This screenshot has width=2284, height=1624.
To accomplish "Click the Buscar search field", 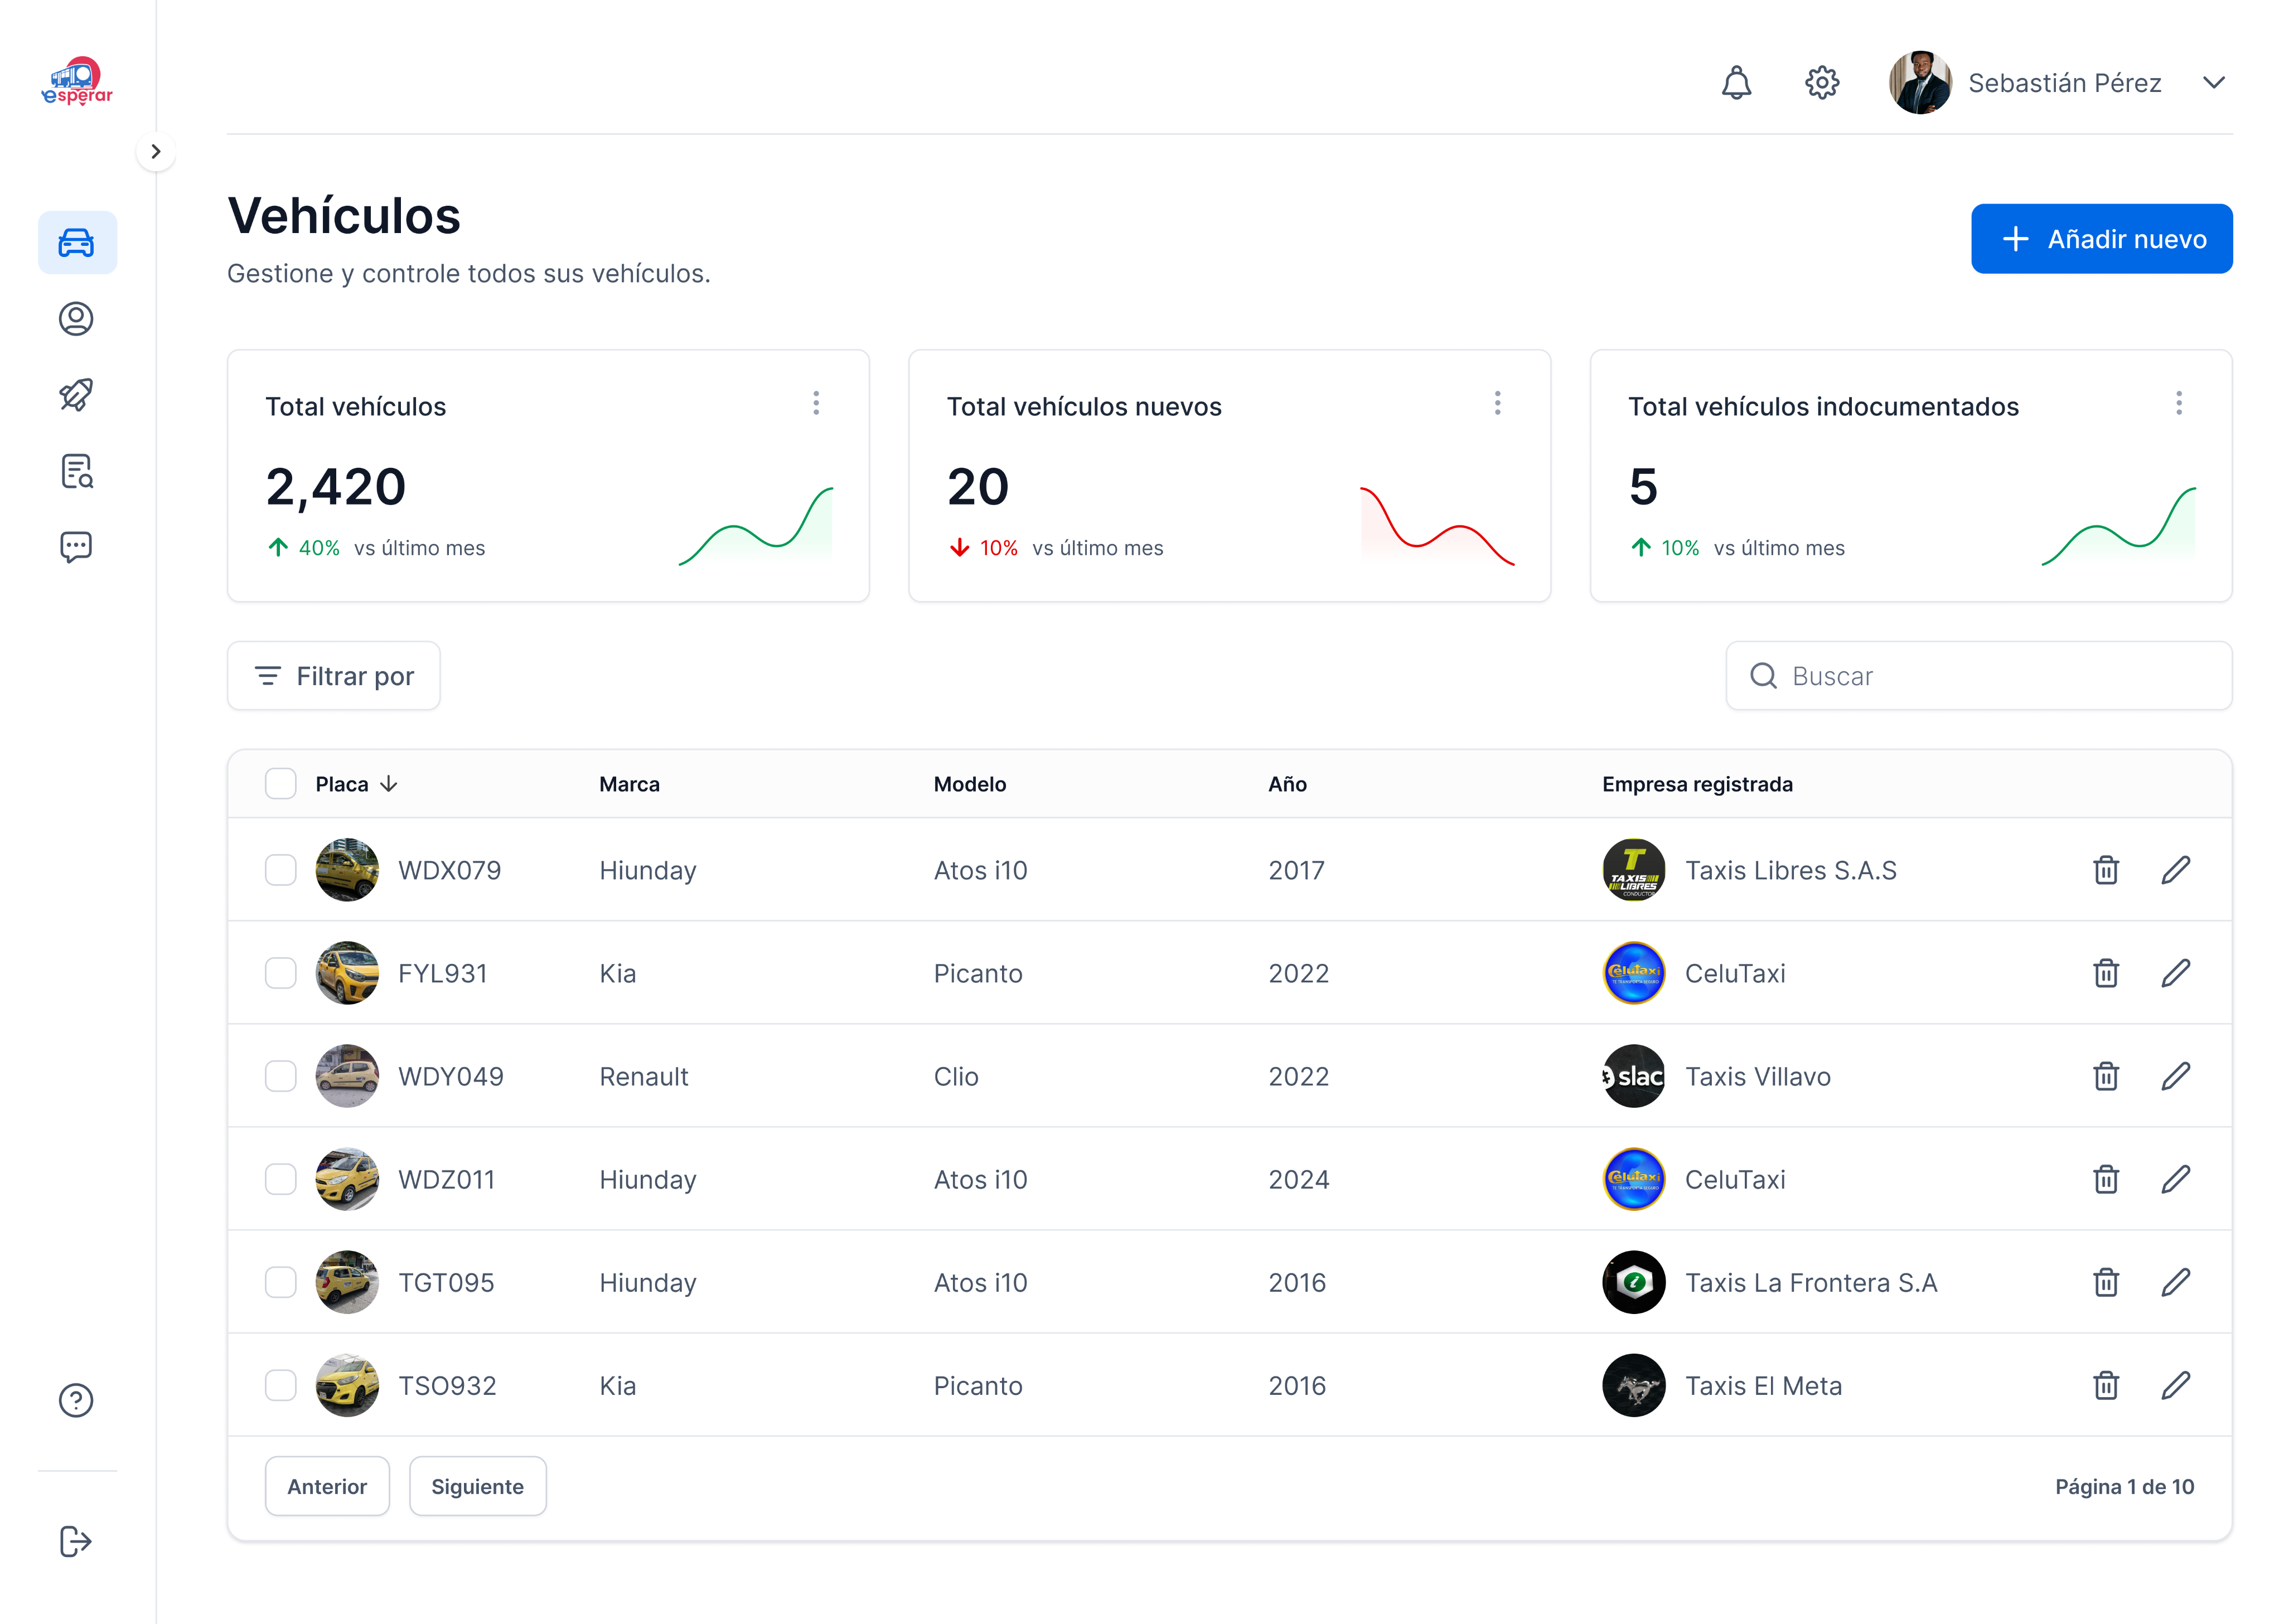I will pos(1978,676).
